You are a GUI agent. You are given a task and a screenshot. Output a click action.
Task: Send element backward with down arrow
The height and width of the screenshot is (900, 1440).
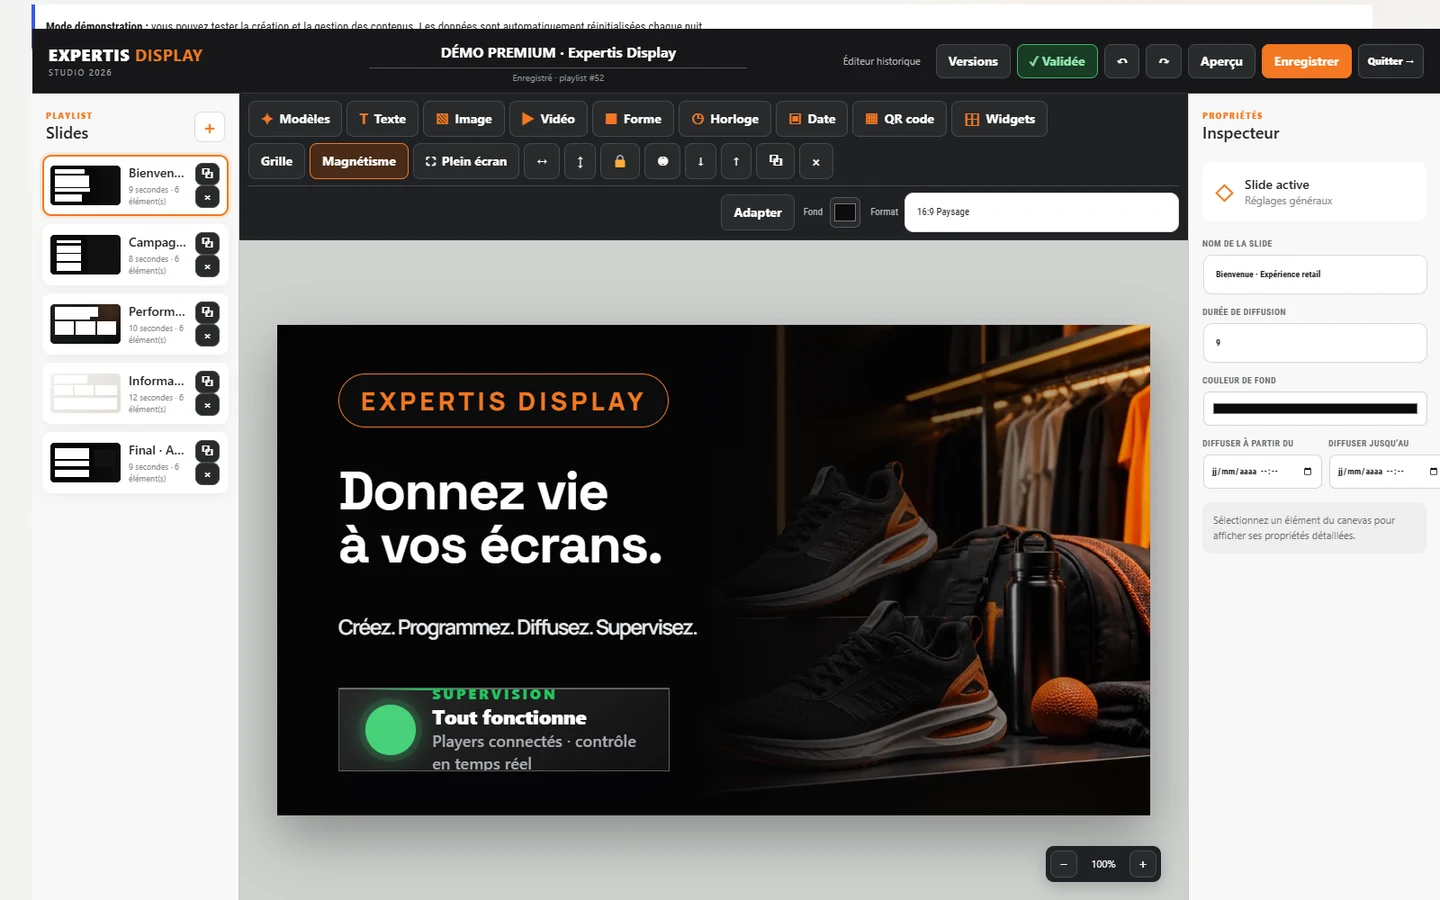click(700, 161)
